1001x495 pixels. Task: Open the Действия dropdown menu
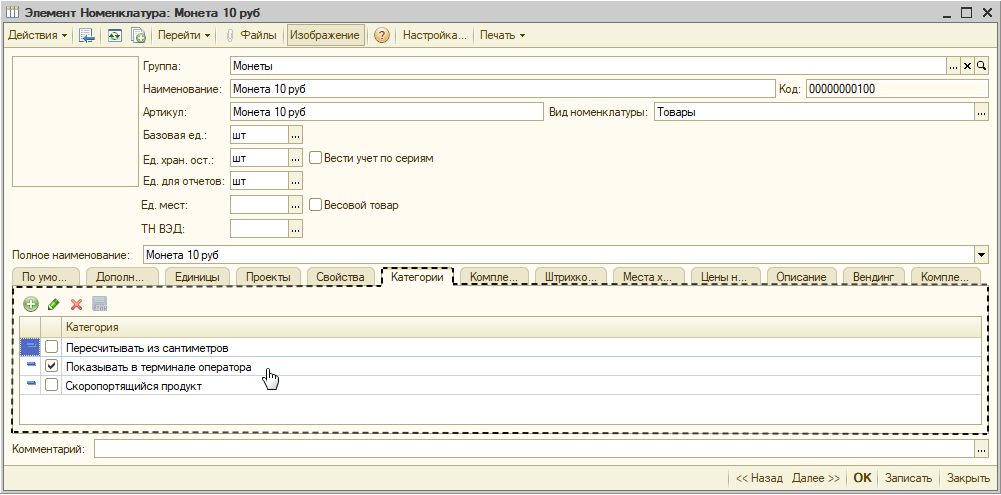[37, 35]
